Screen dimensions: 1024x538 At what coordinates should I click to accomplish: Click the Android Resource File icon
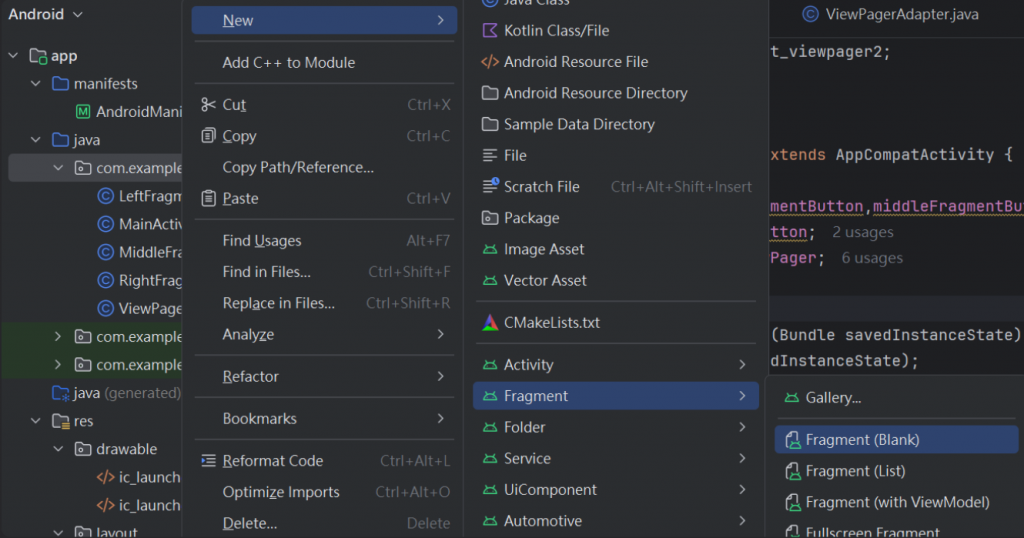[490, 62]
